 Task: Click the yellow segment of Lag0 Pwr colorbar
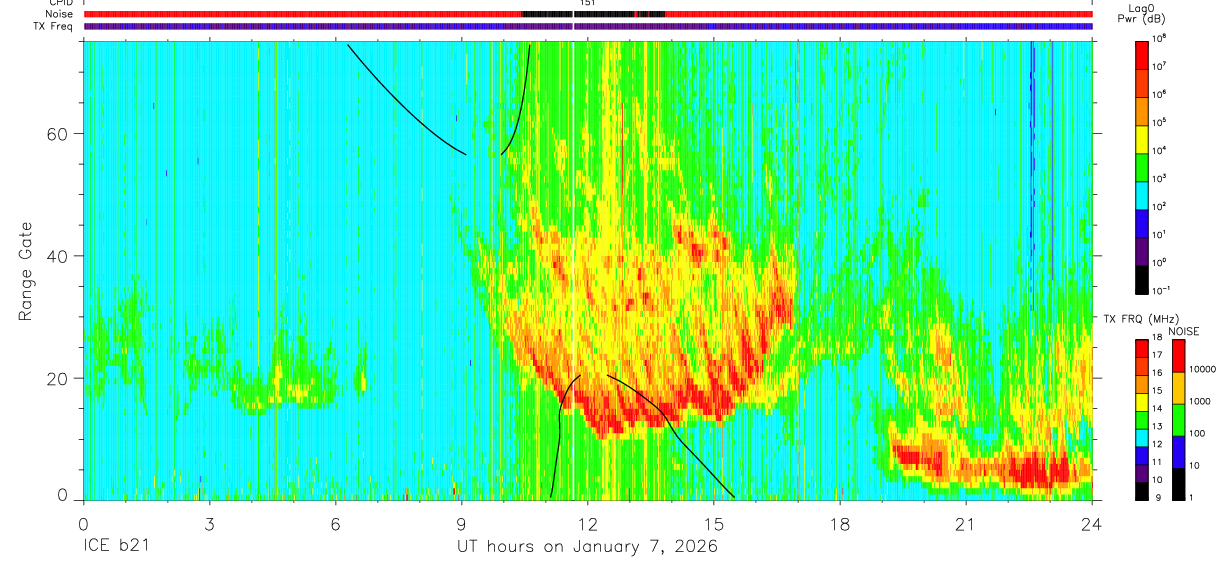[x=1142, y=138]
